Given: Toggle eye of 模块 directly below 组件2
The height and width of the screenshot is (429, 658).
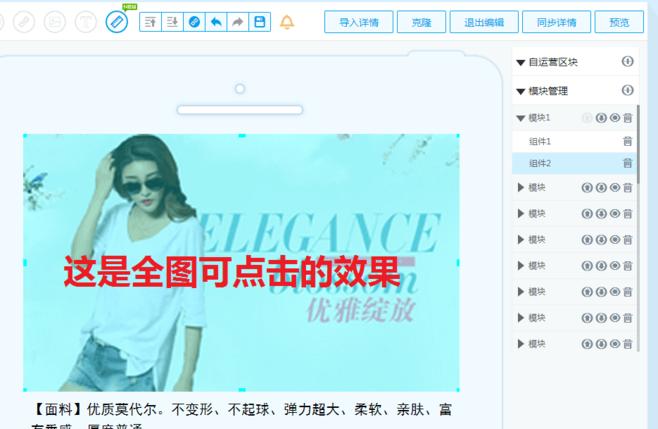Looking at the screenshot, I should coord(615,188).
